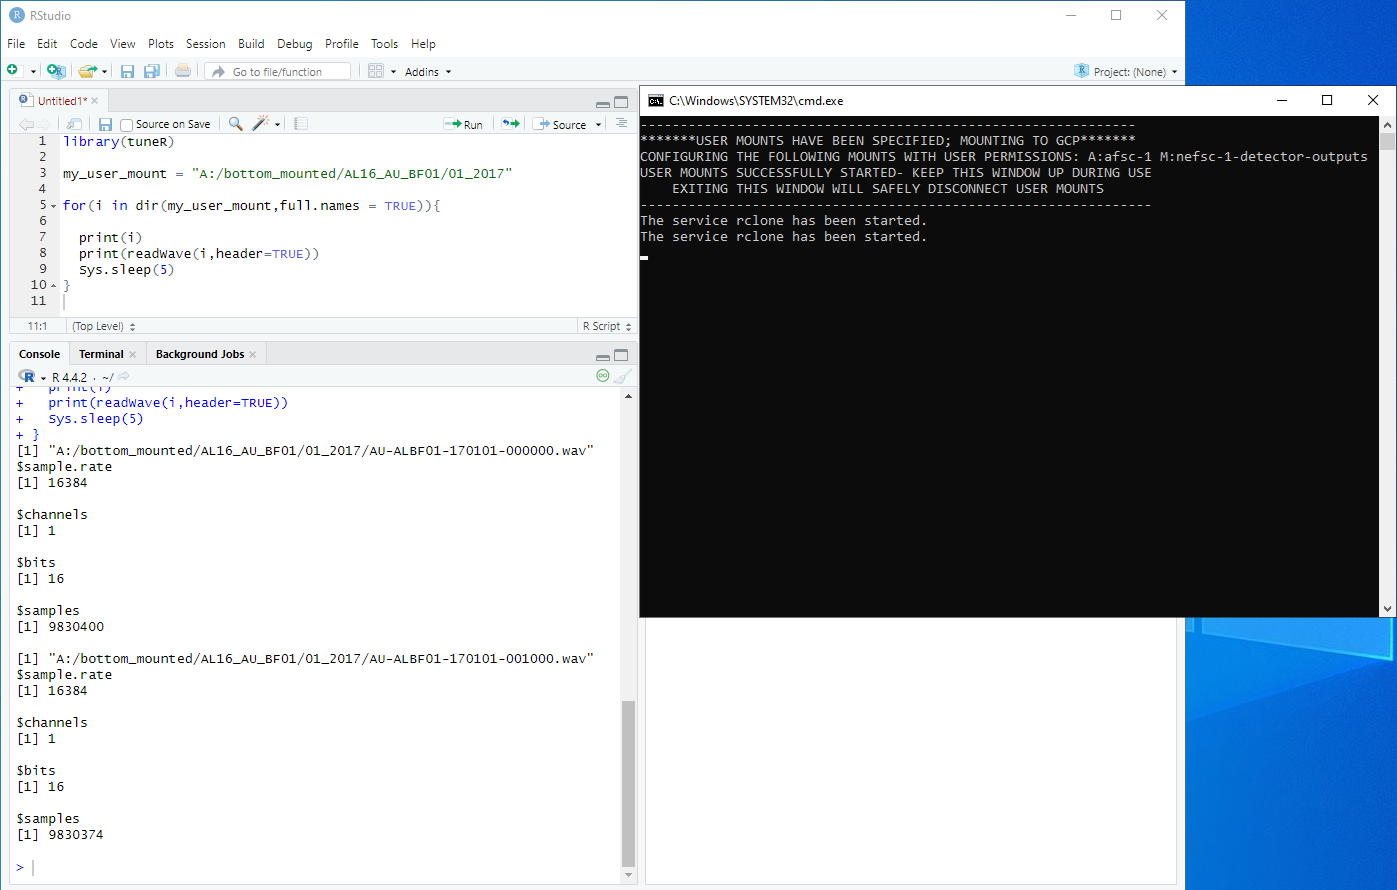
Task: Click the Print document icon
Action: tap(182, 71)
